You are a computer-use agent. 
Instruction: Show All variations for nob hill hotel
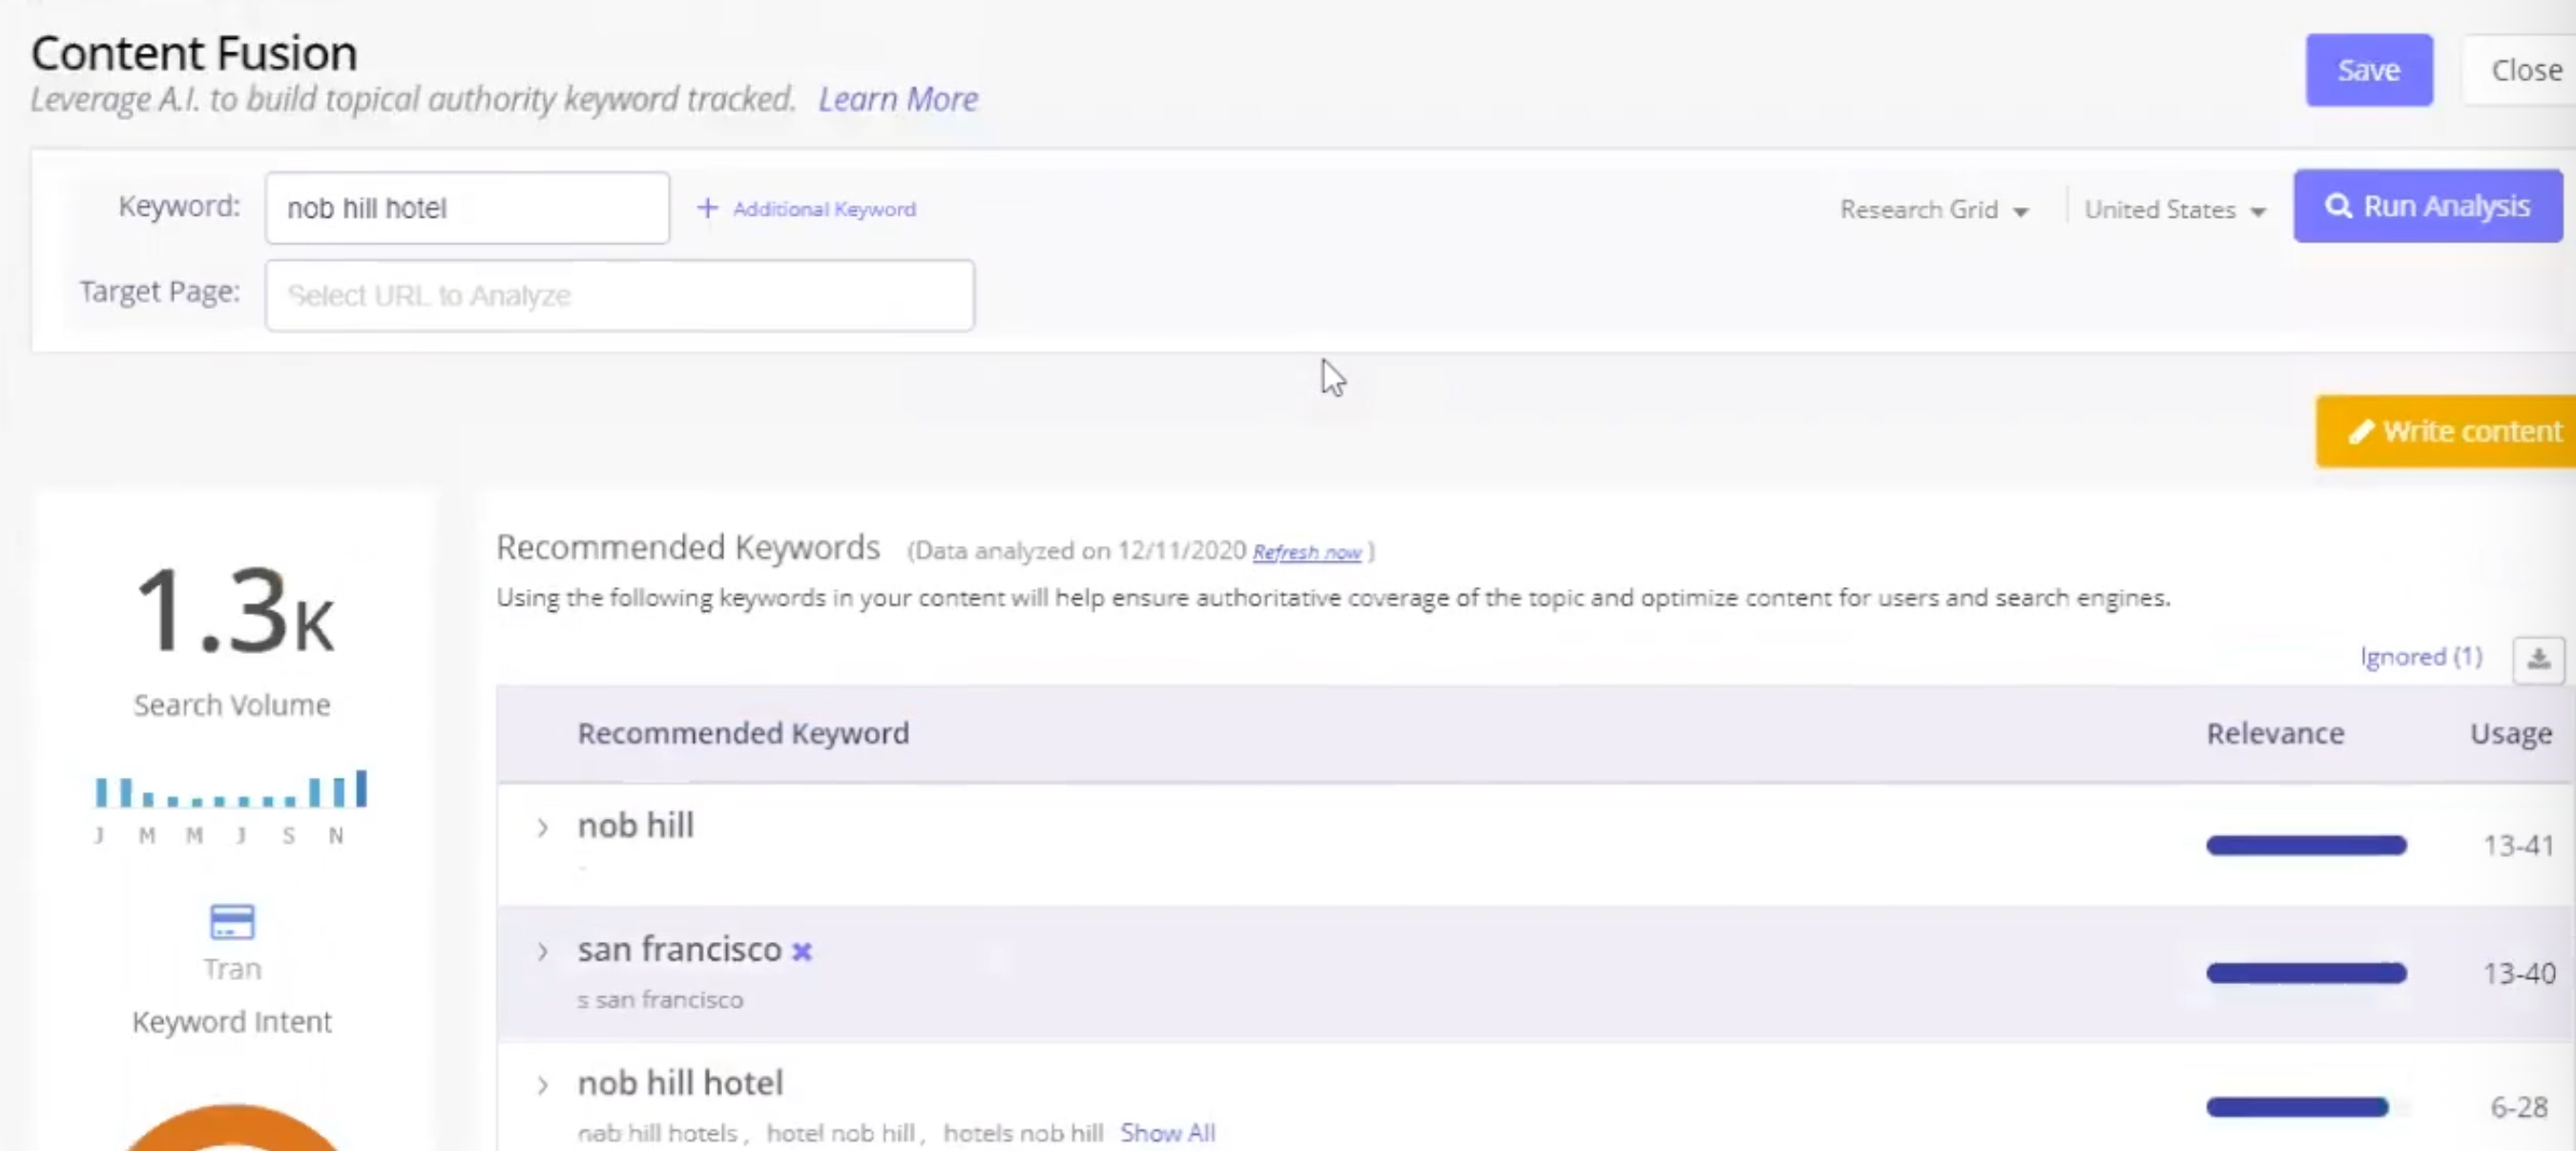1168,1132
